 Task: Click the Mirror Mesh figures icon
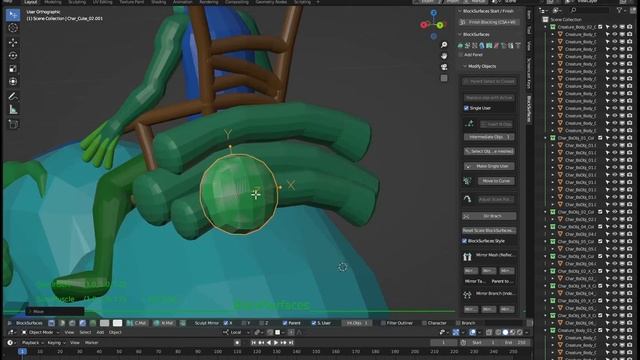[x=467, y=256]
